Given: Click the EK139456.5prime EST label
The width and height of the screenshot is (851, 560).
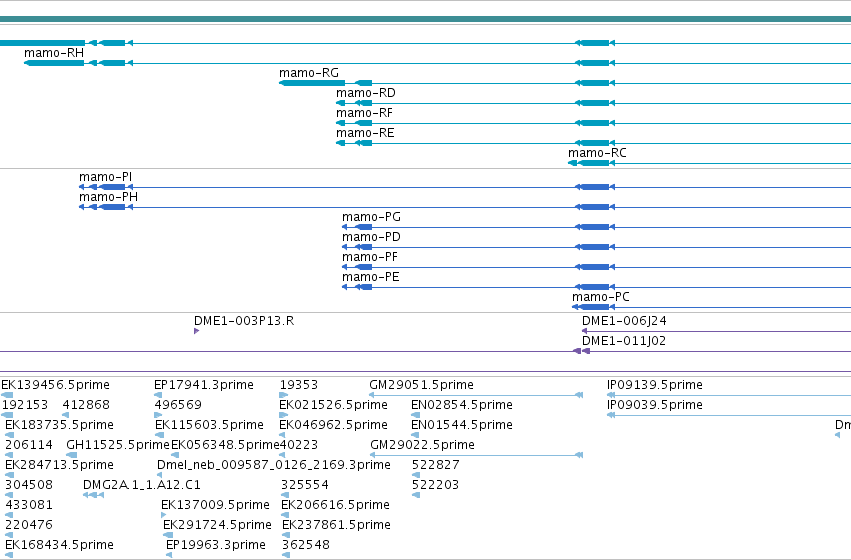Looking at the screenshot, I should tap(55, 385).
